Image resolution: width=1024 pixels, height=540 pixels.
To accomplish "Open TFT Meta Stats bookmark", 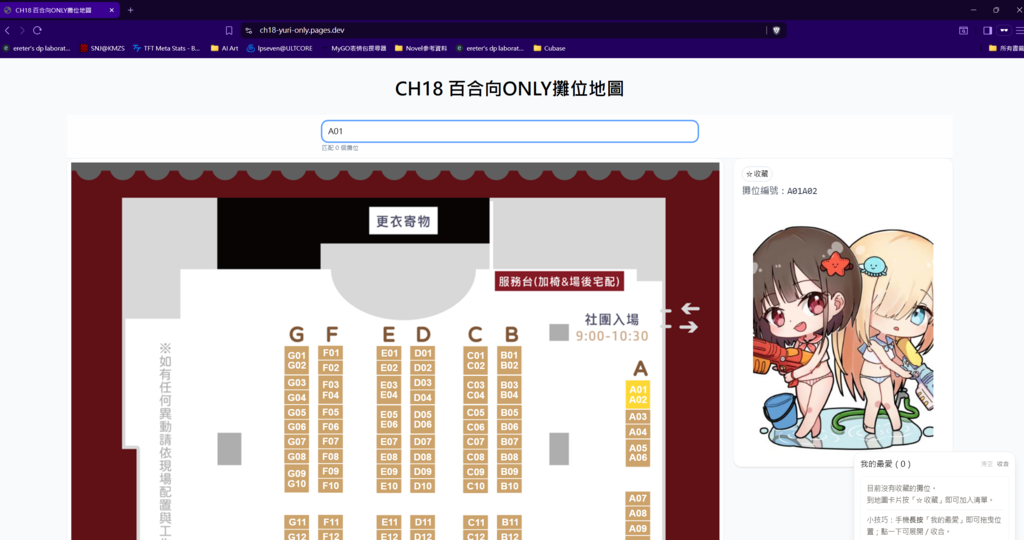I will (166, 47).
